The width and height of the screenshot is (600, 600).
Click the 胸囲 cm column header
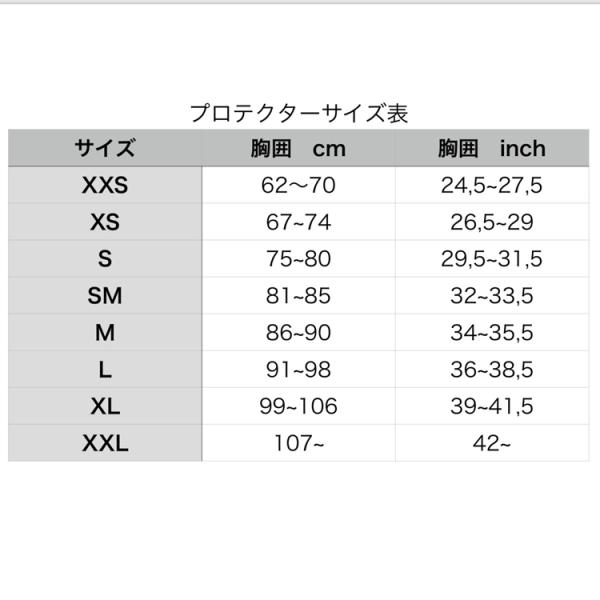click(x=298, y=149)
